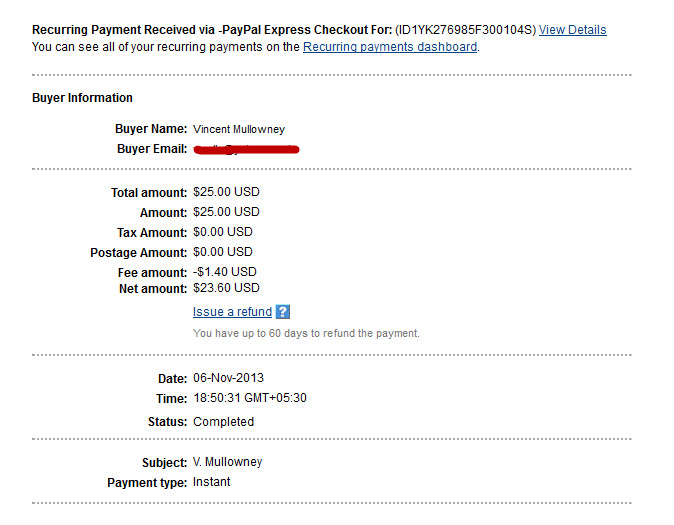
Task: Click the payment type Instant
Action: point(211,482)
